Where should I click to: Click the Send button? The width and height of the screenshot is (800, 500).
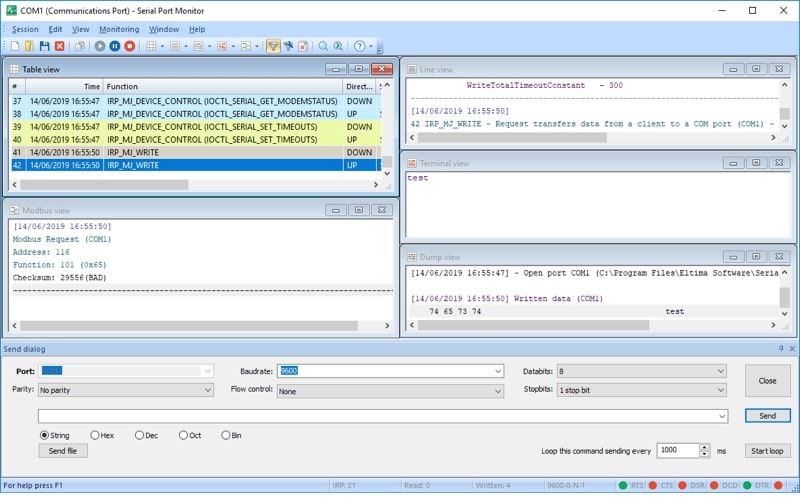(767, 416)
